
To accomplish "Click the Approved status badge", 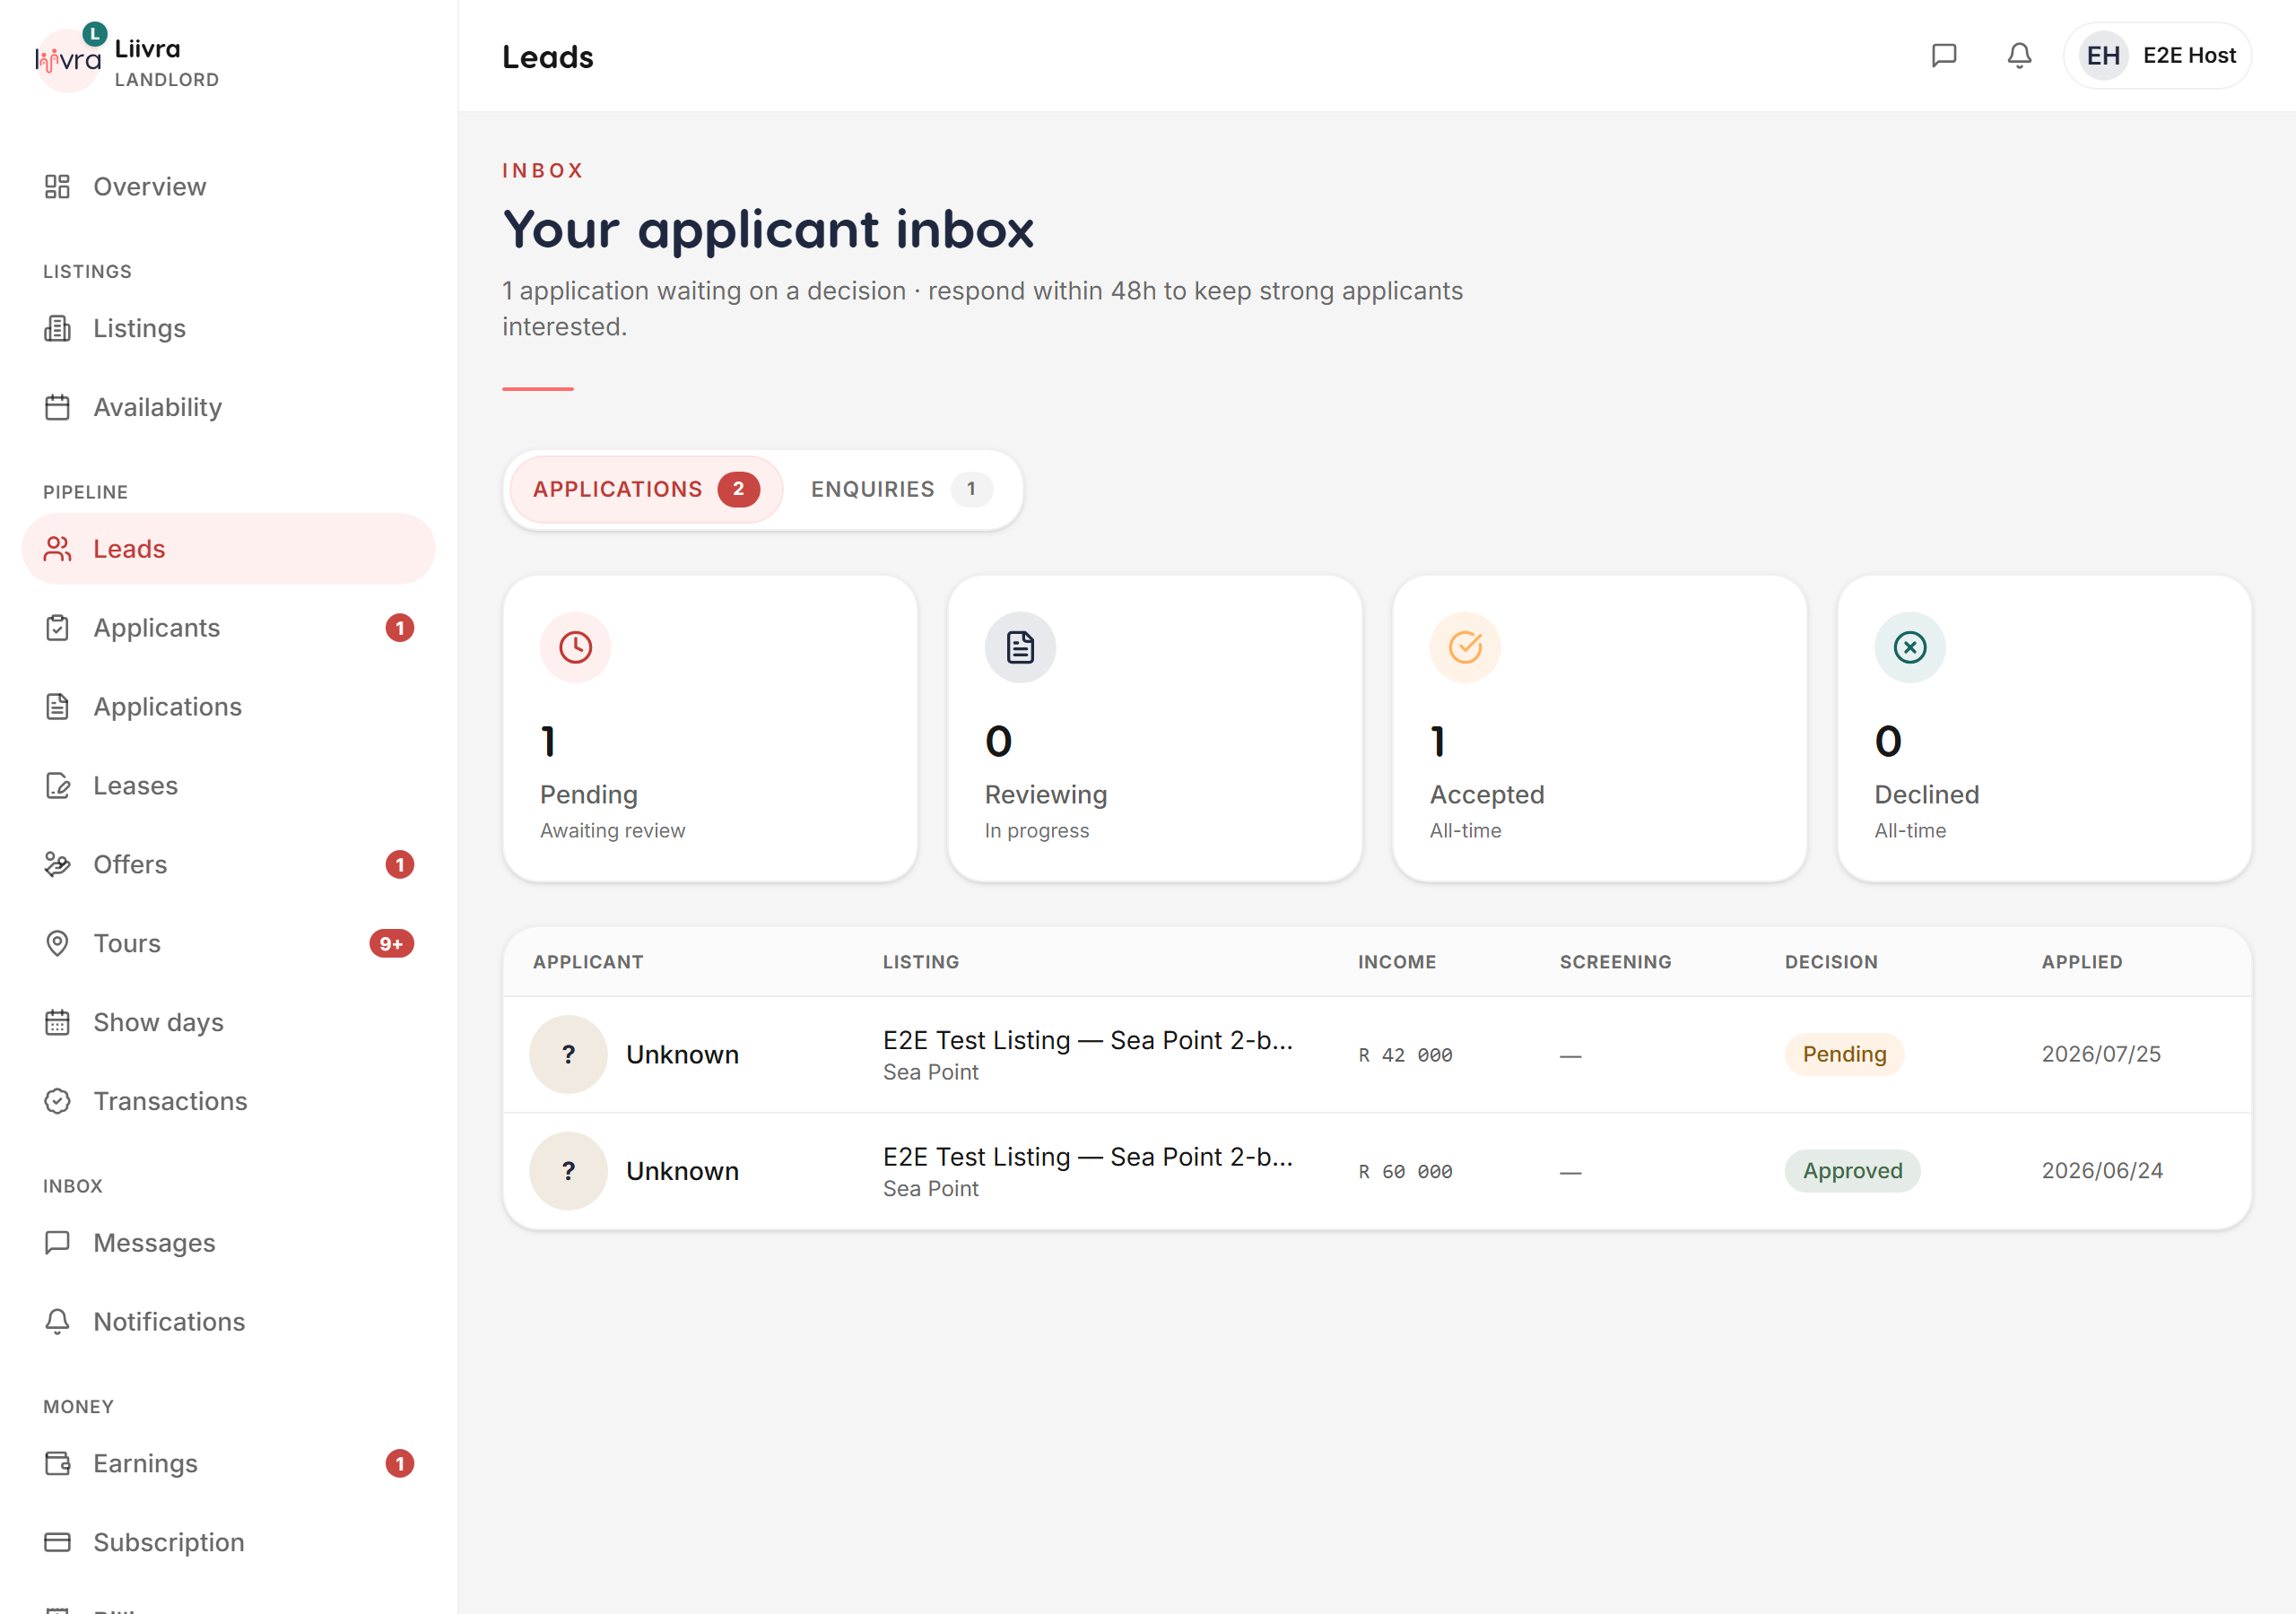I will 1852,1171.
